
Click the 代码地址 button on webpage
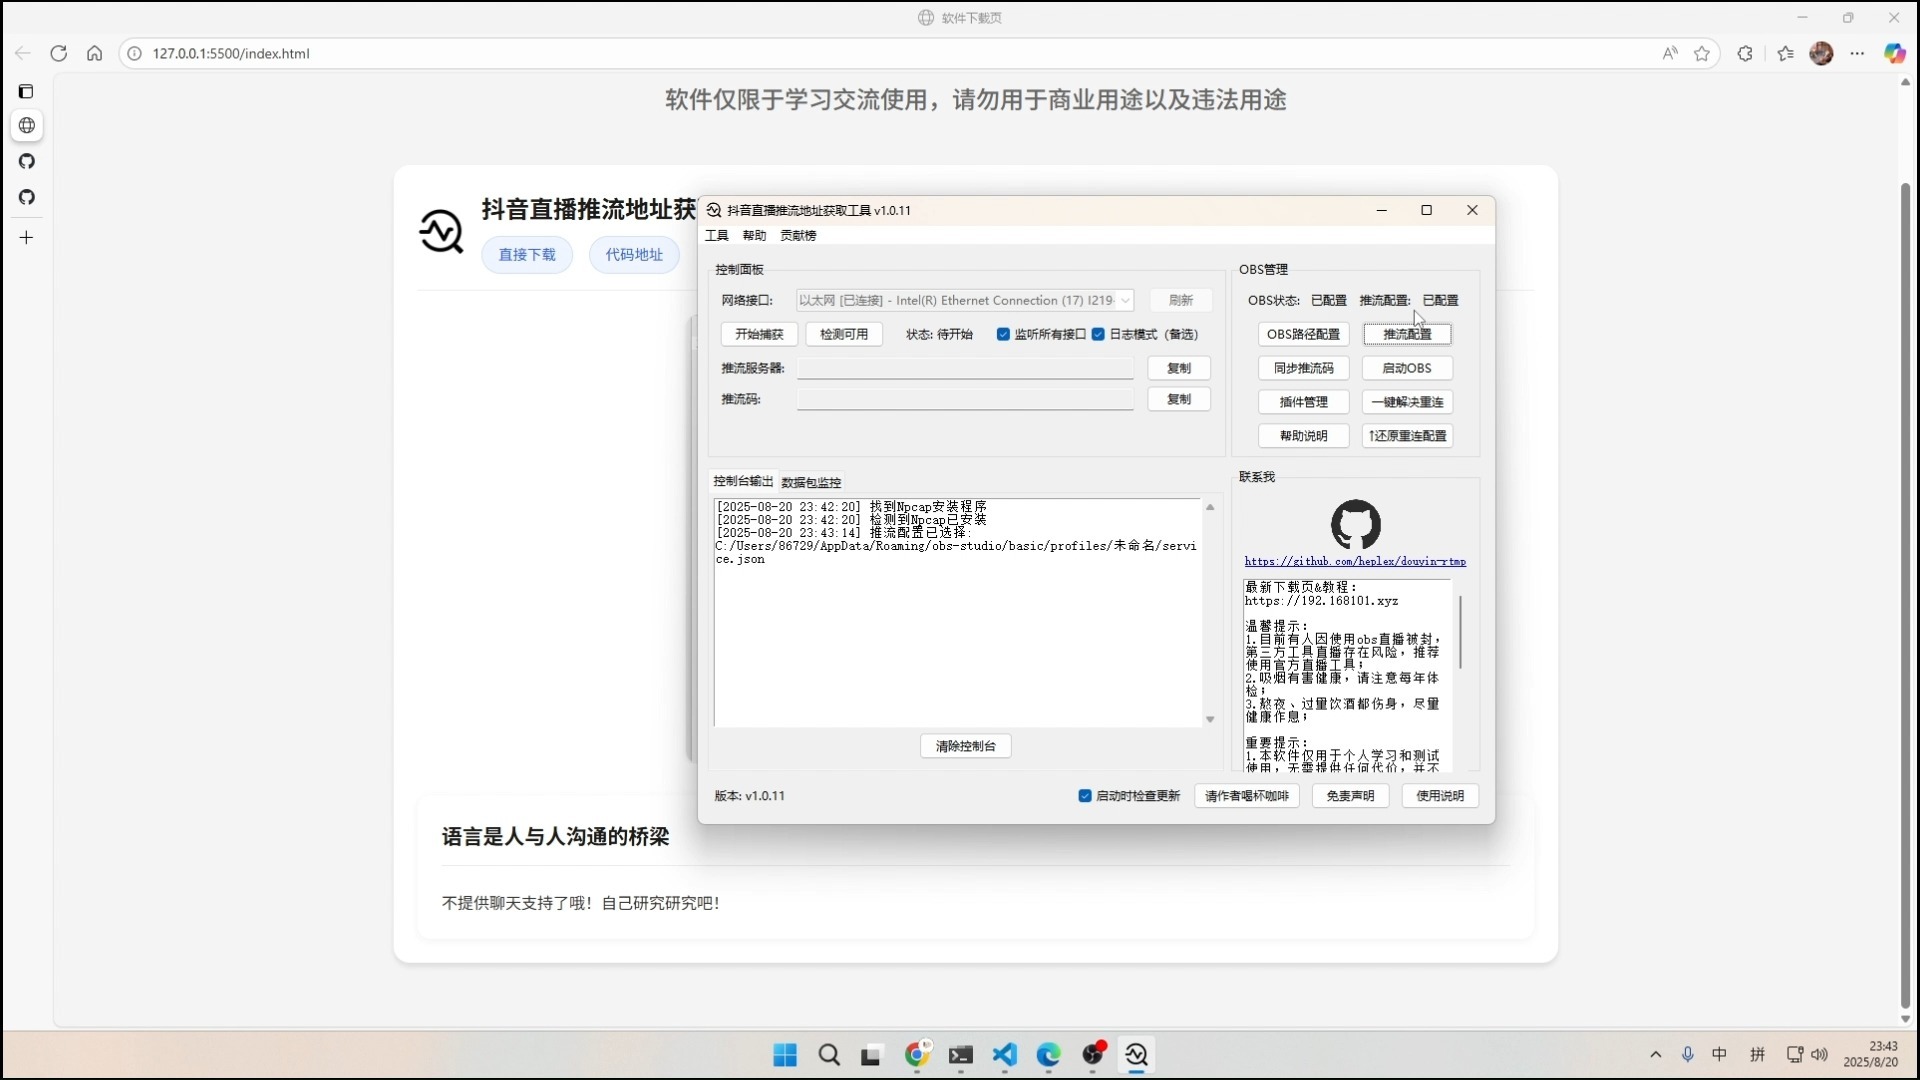pos(634,255)
